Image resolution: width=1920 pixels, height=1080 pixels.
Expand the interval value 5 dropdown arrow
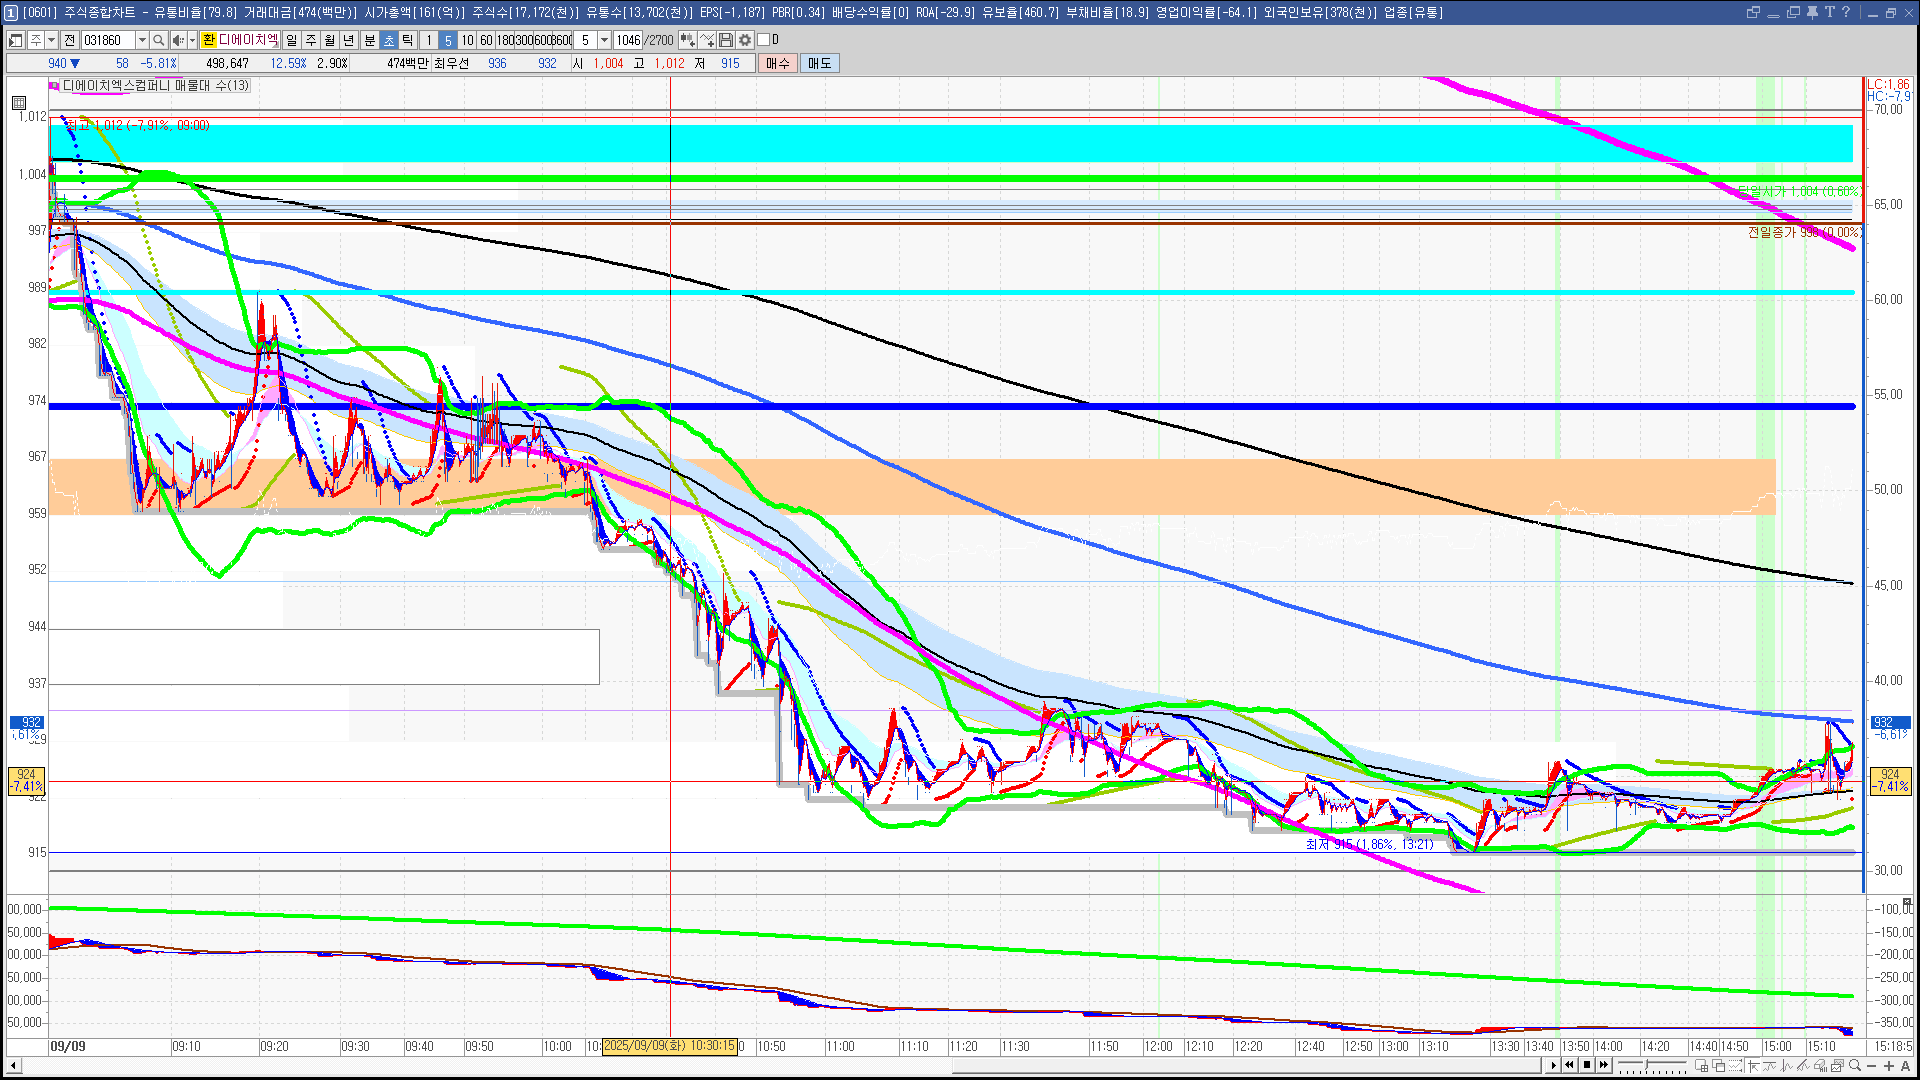tap(604, 40)
